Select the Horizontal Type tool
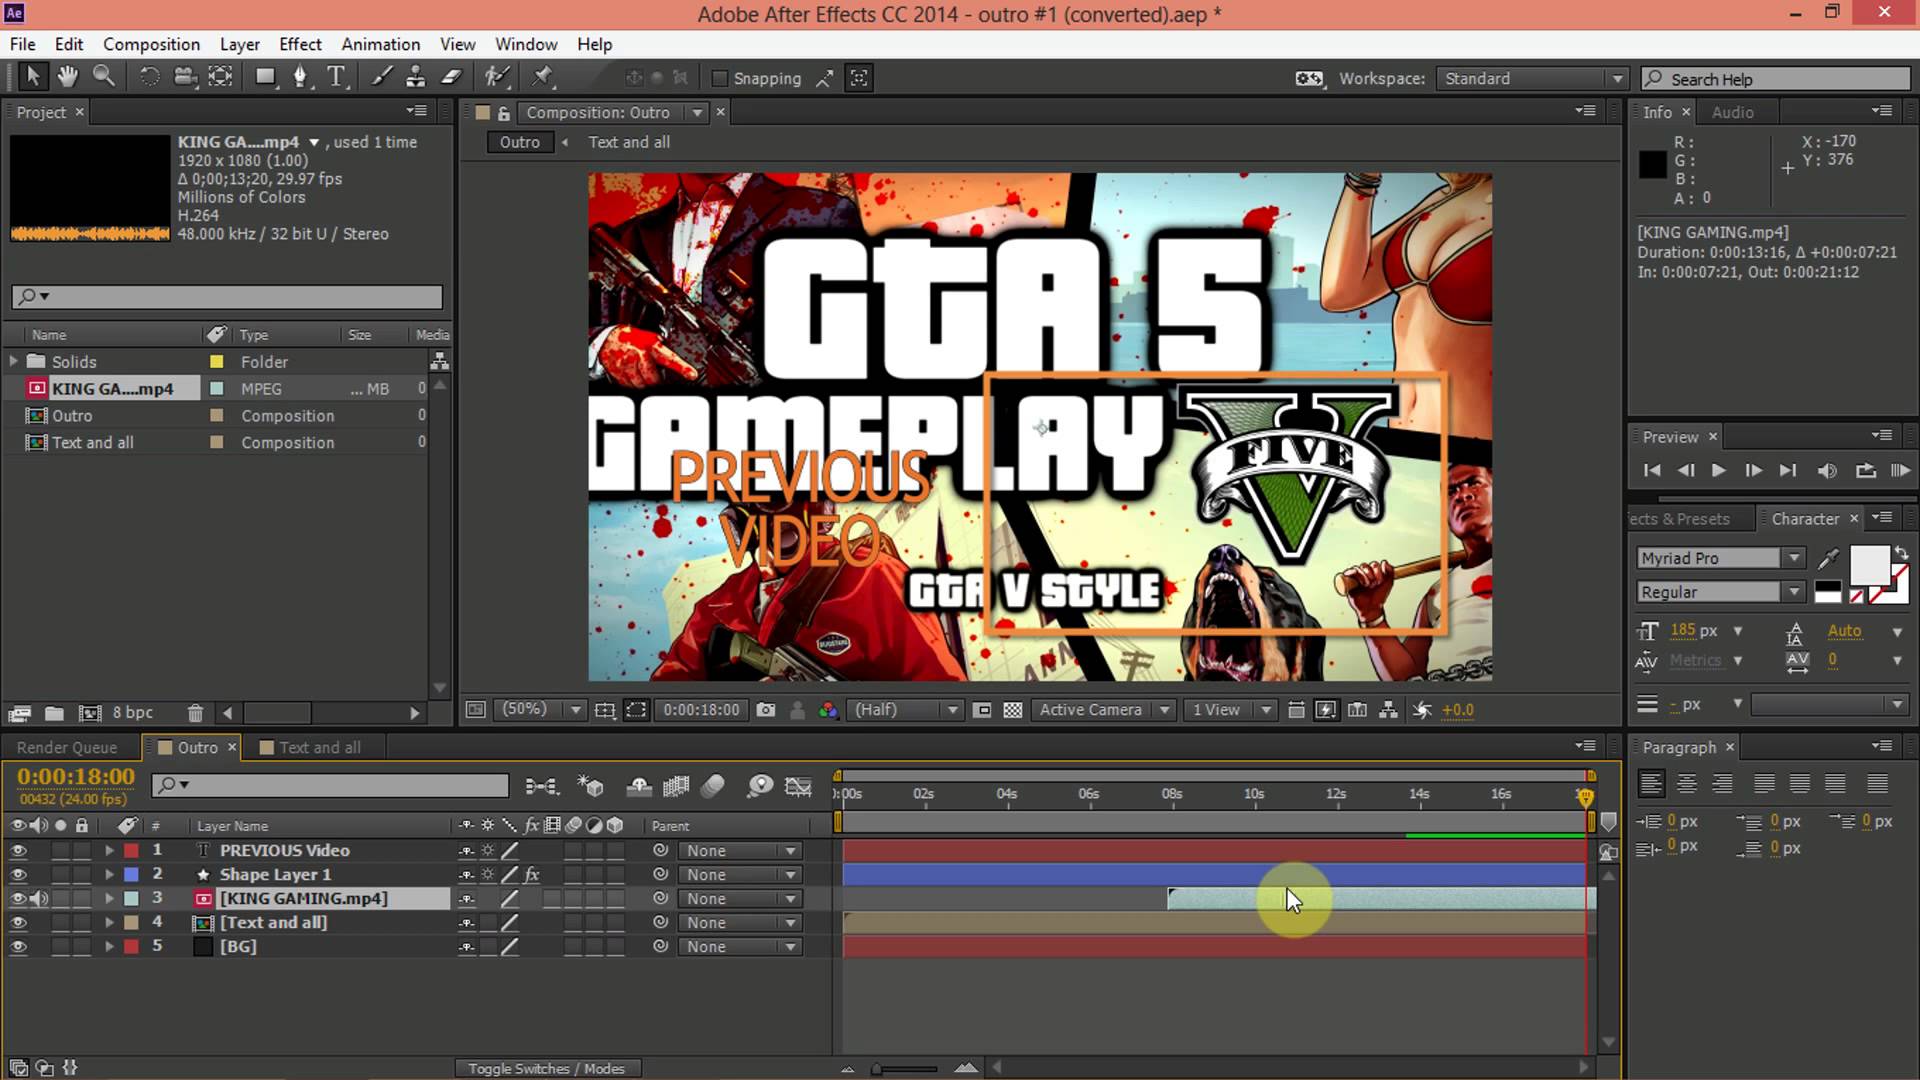Screen dimensions: 1920x1080 pos(336,77)
